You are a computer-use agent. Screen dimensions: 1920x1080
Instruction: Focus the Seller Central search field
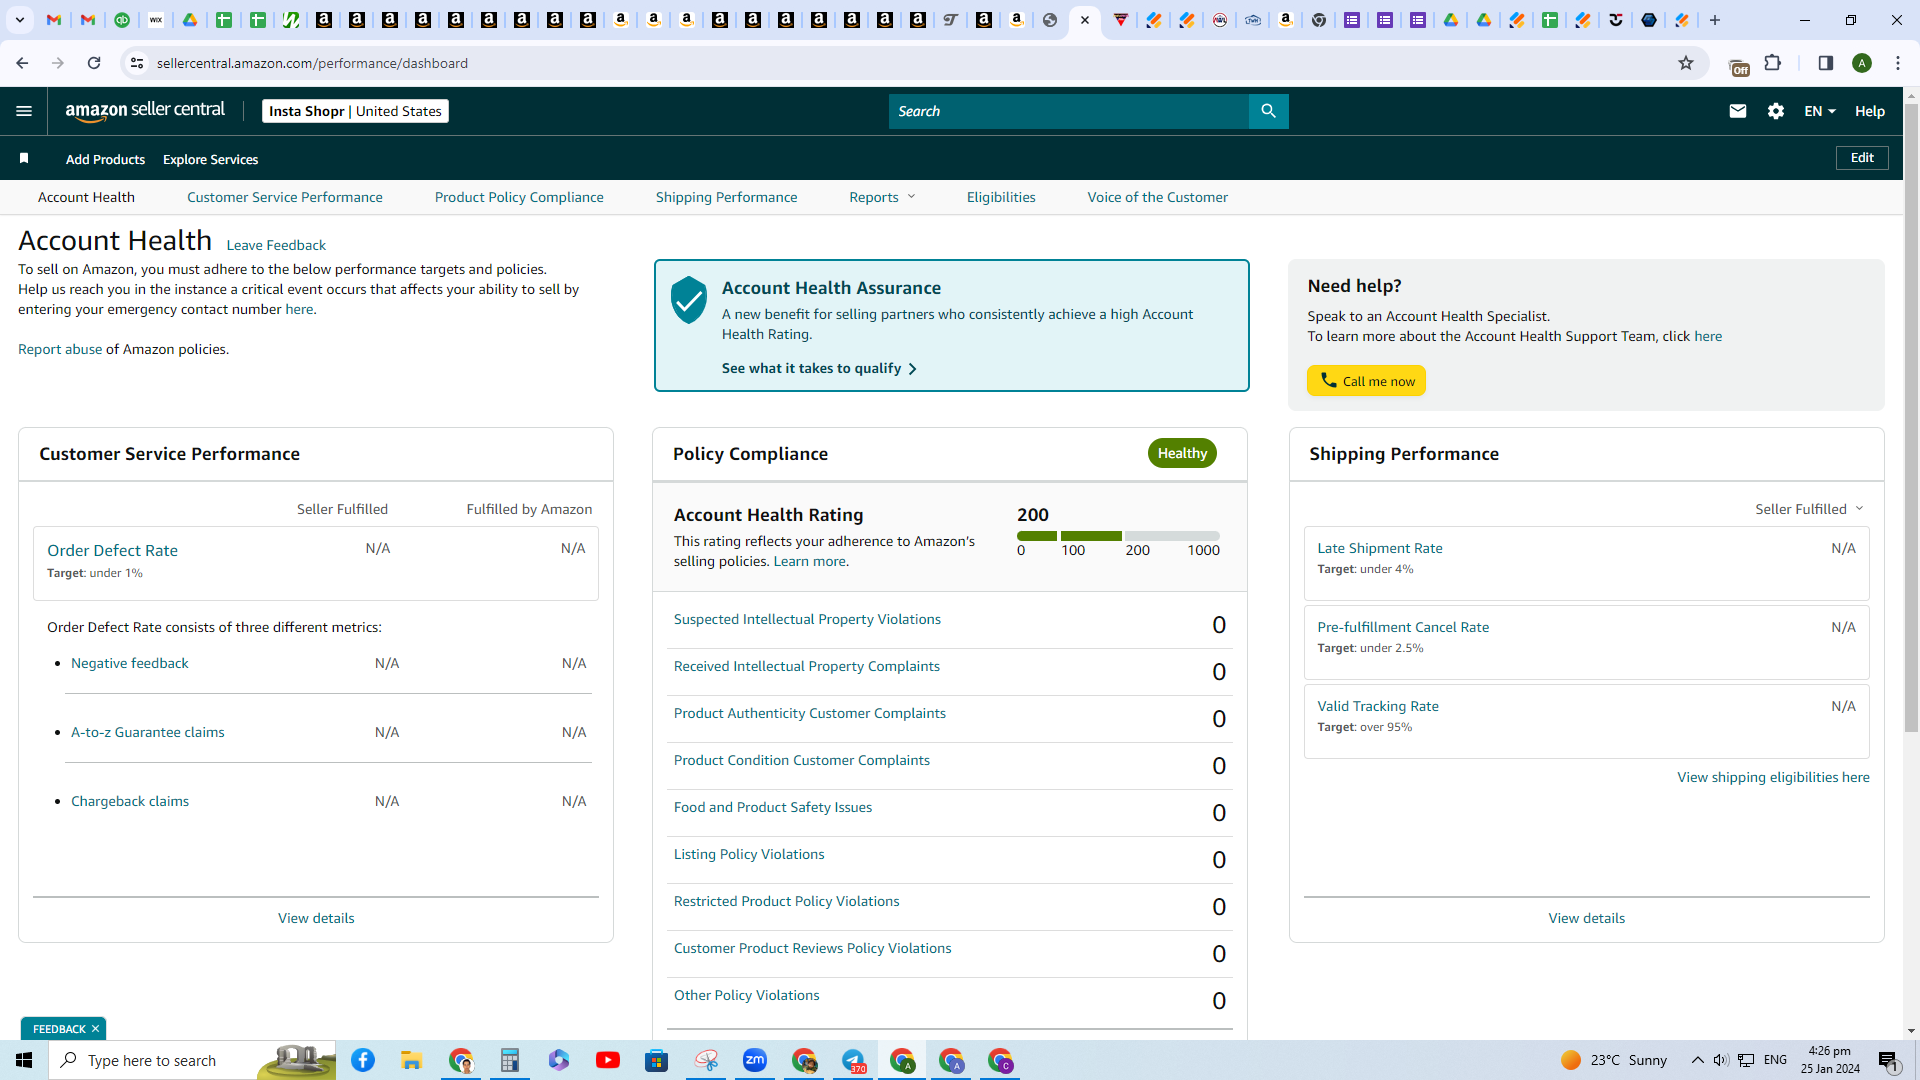click(1068, 111)
